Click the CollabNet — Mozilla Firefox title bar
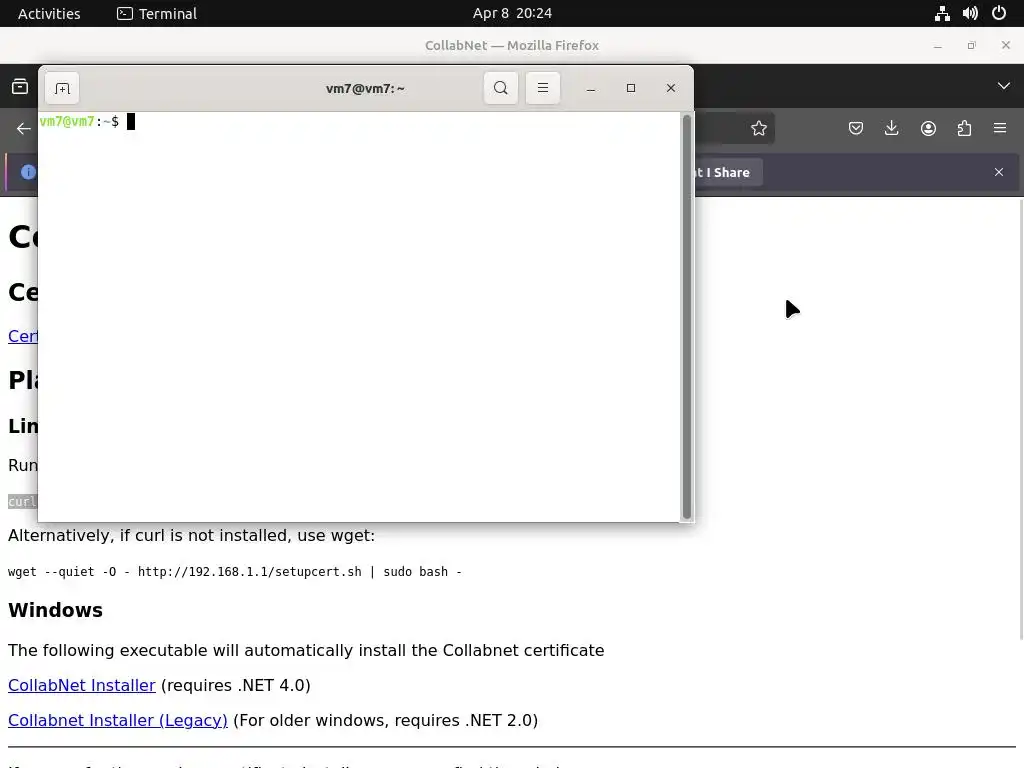 512,46
